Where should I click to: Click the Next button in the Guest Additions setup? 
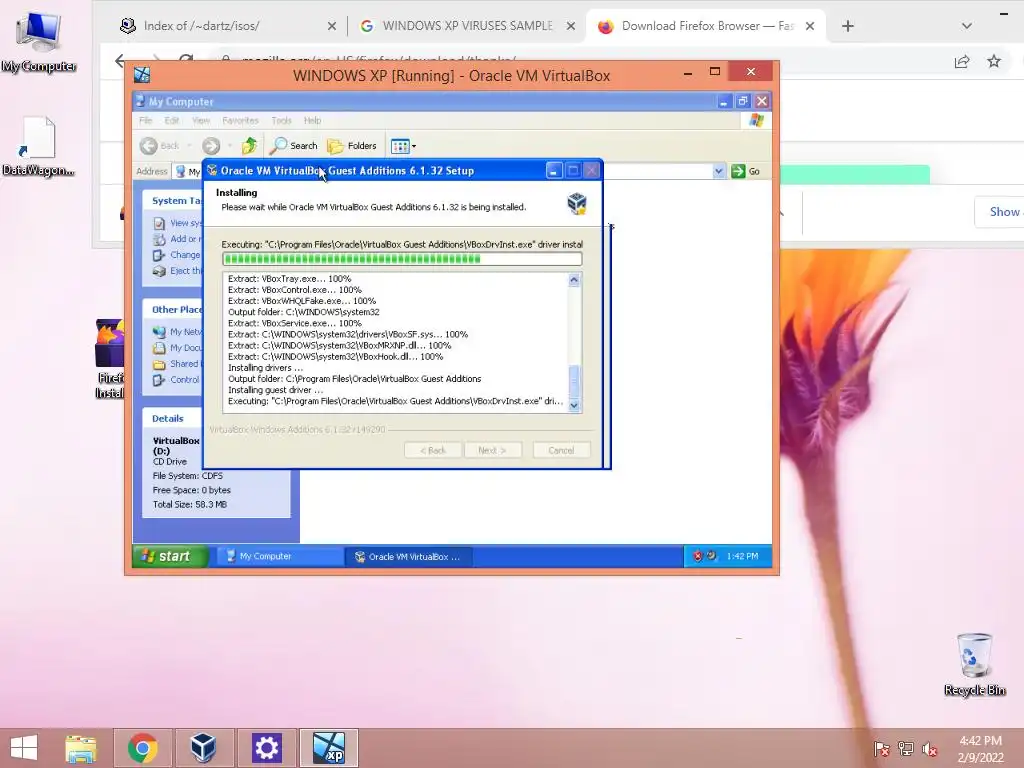click(492, 450)
